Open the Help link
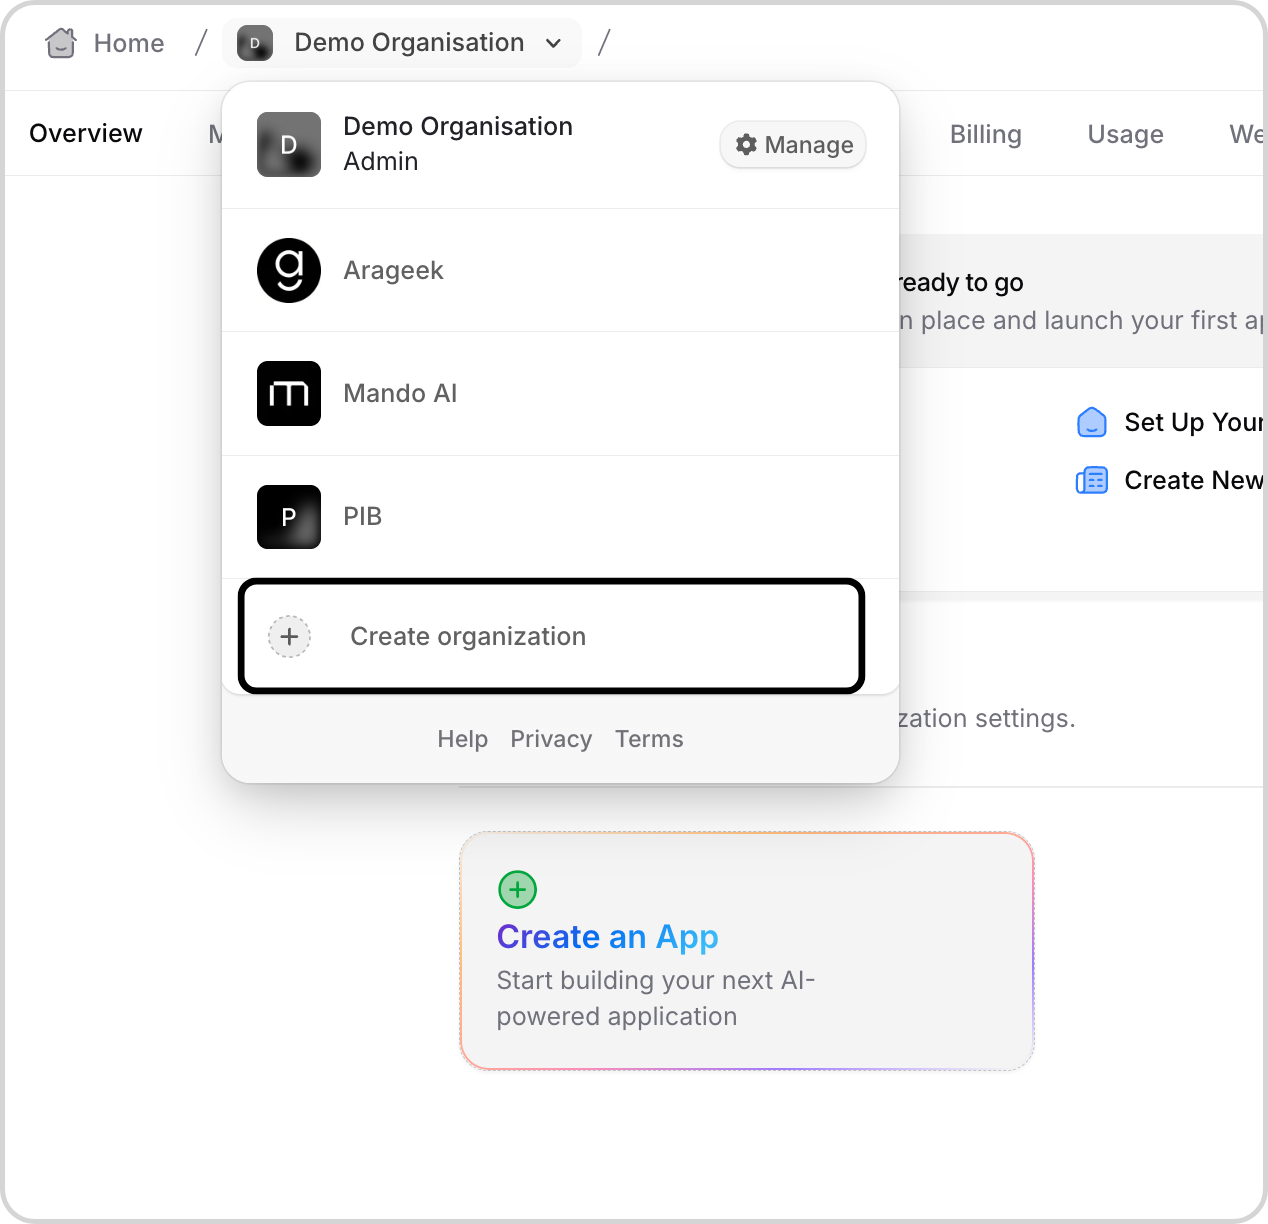Screen dimensions: 1268x1224 pyautogui.click(x=462, y=739)
